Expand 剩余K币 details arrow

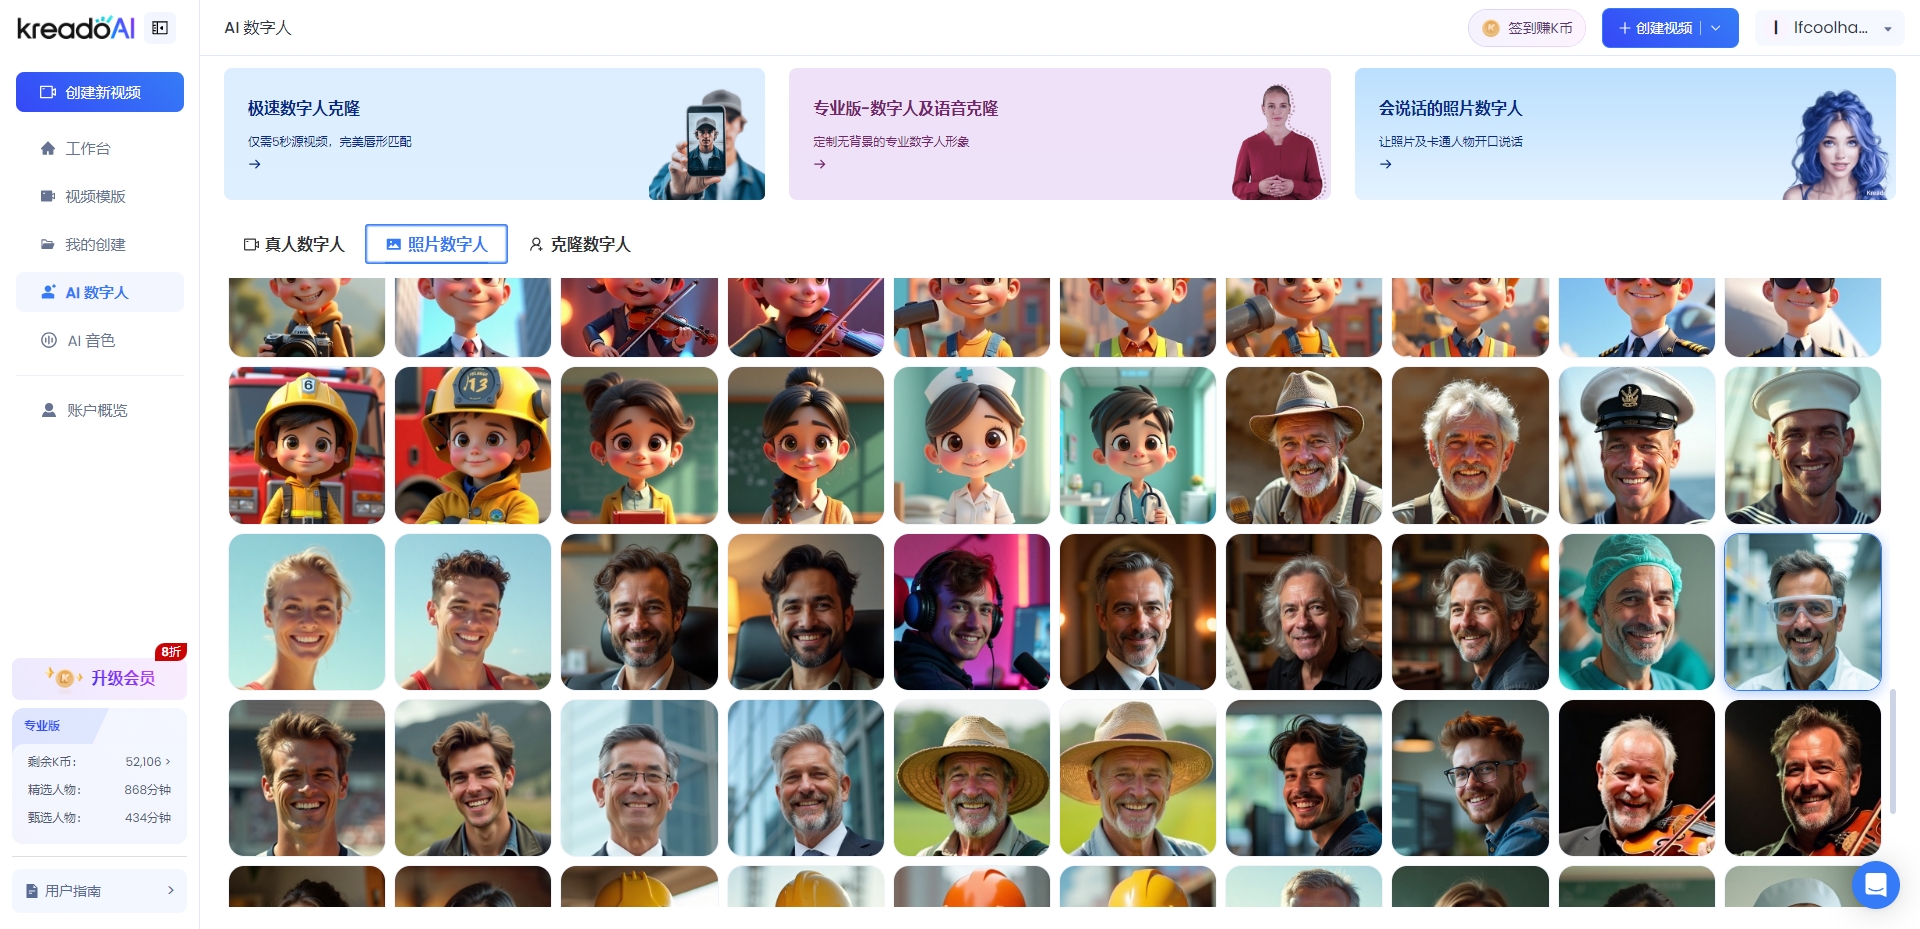coord(168,762)
